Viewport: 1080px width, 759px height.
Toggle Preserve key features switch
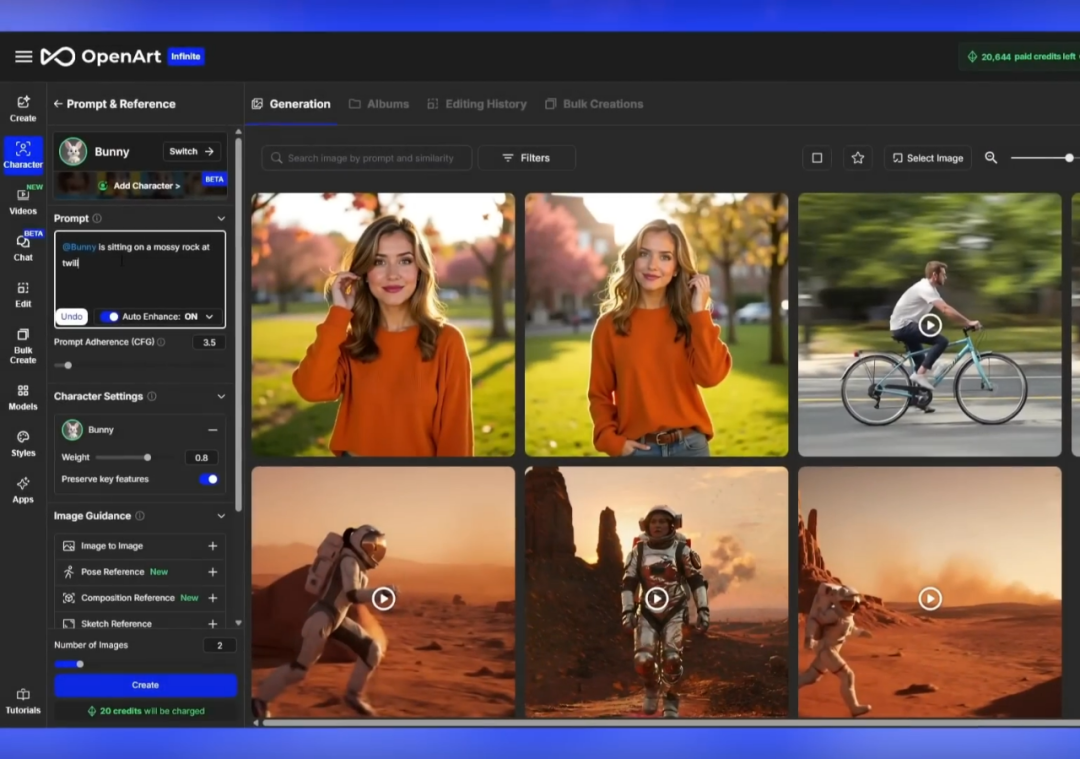pos(209,479)
